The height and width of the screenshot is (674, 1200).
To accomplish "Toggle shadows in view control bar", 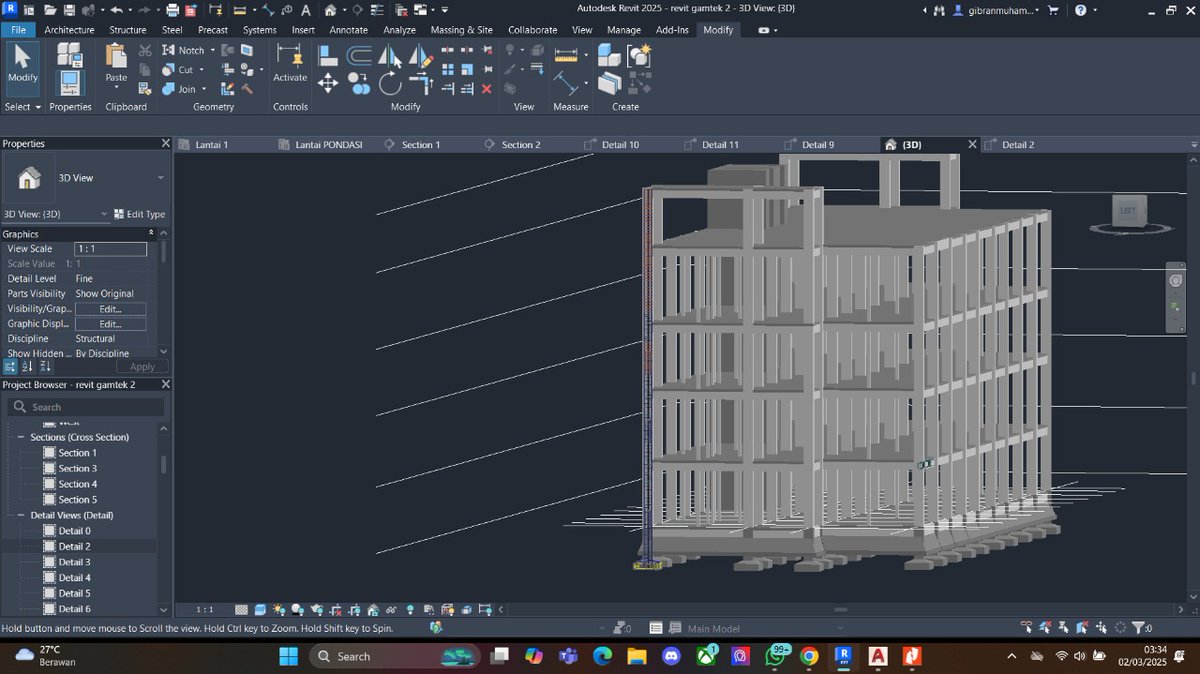I will coord(297,609).
